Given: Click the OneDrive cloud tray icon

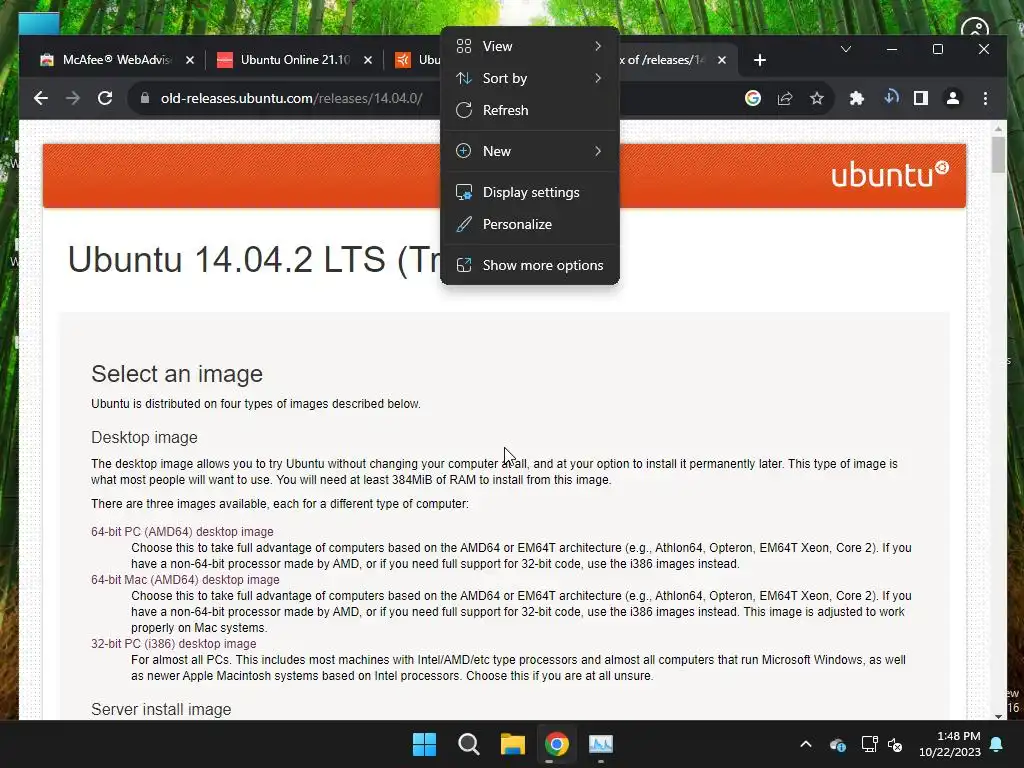Looking at the screenshot, I should tap(838, 744).
